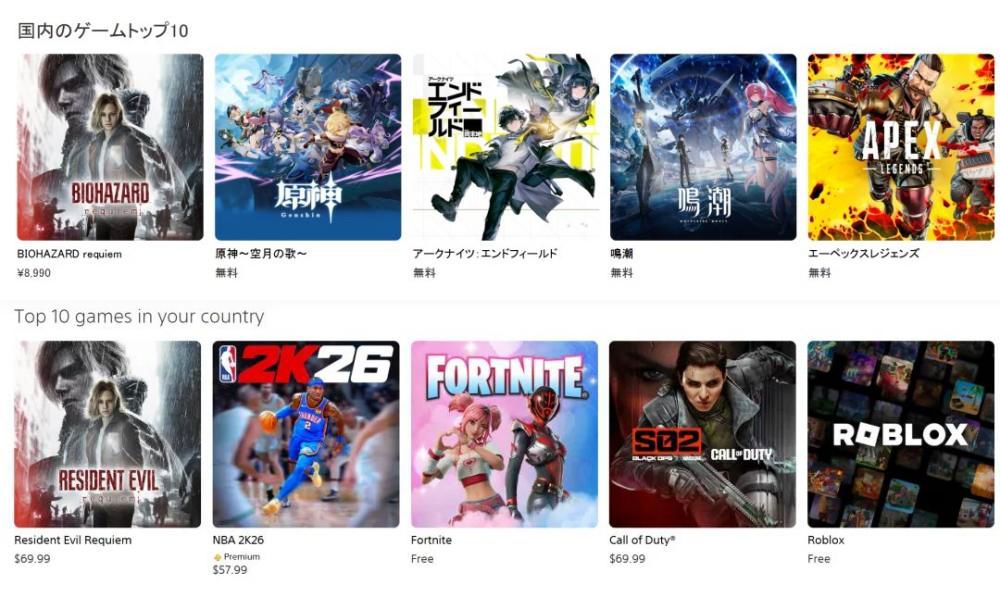Click the 国内のゲームトップ10 section heading
This screenshot has width=1000, height=596.
[103, 31]
